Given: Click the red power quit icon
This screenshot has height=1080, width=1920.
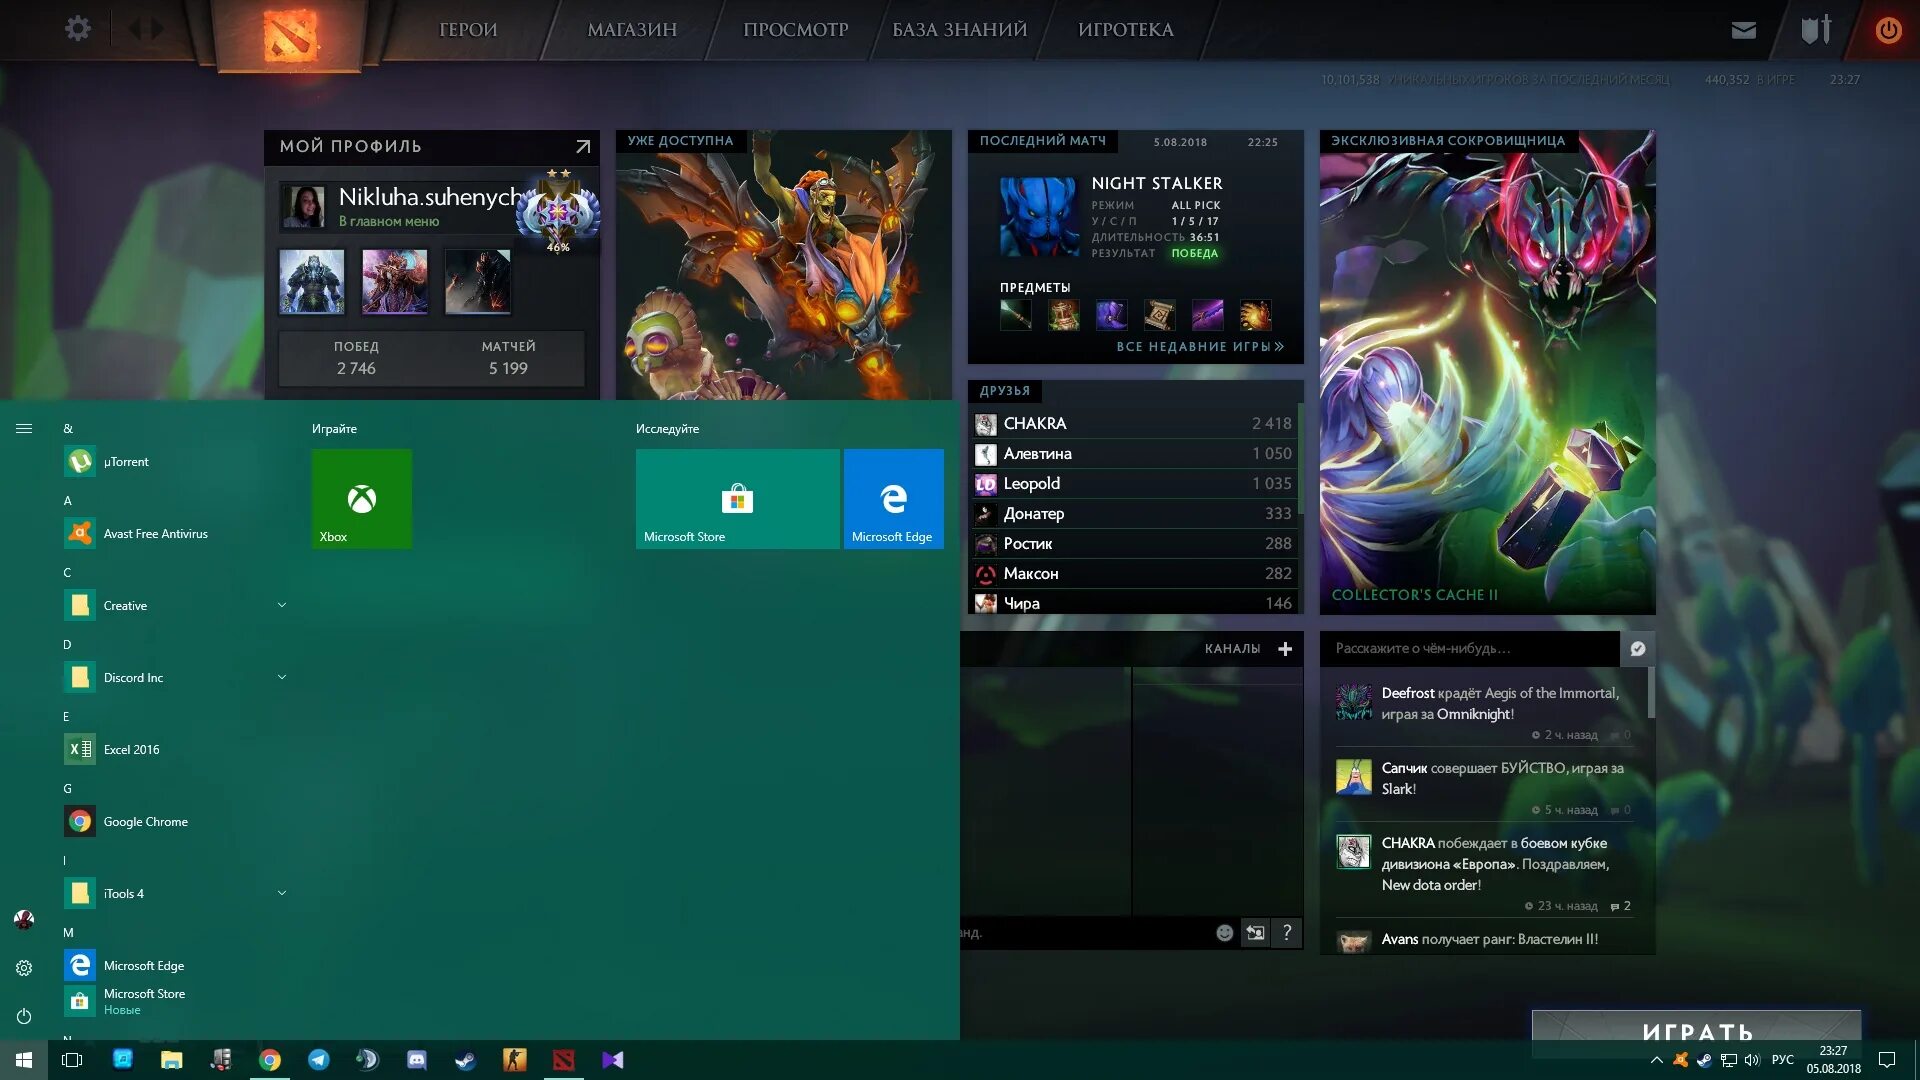Looking at the screenshot, I should click(x=1888, y=30).
